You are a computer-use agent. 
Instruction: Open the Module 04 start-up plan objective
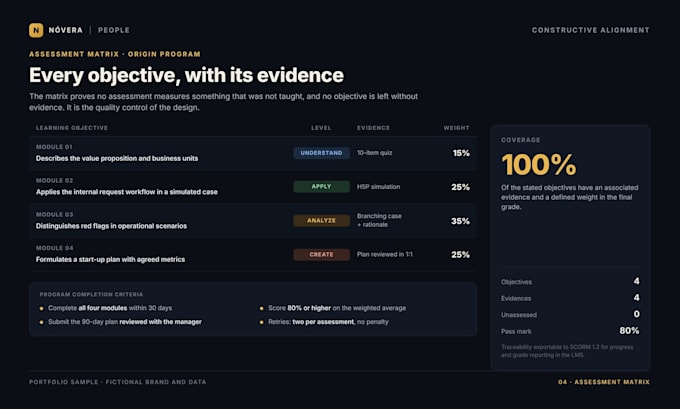tap(253, 255)
